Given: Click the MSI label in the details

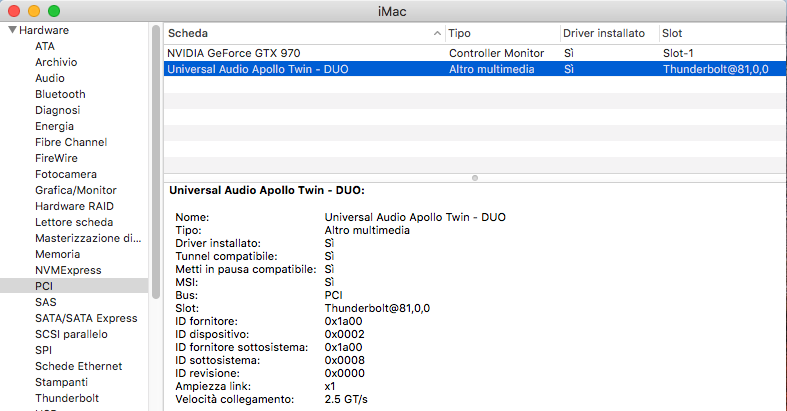Looking at the screenshot, I should (x=186, y=282).
